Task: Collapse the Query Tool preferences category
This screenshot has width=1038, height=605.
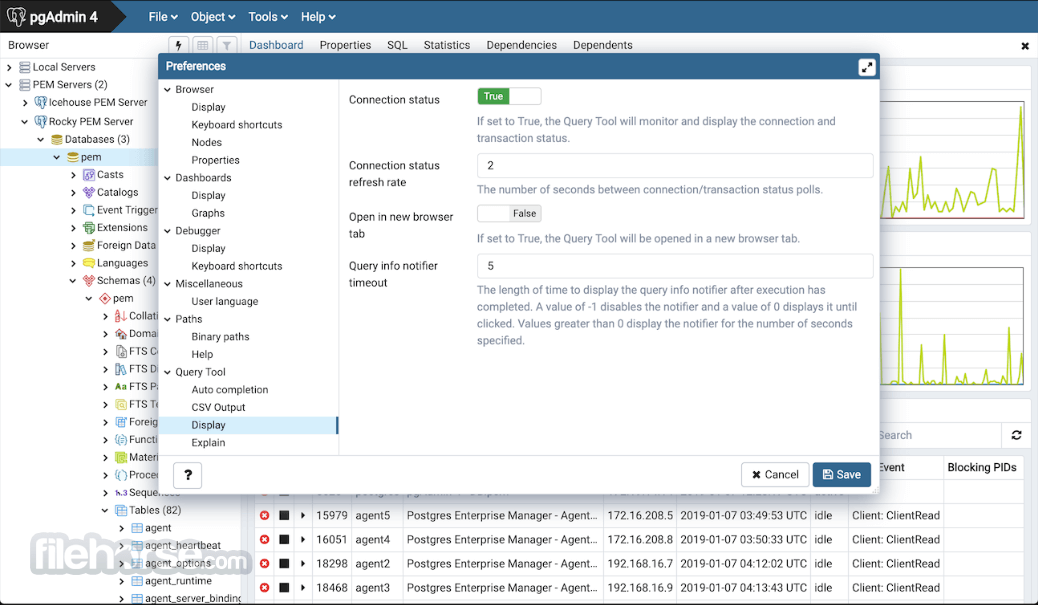Action: point(167,372)
